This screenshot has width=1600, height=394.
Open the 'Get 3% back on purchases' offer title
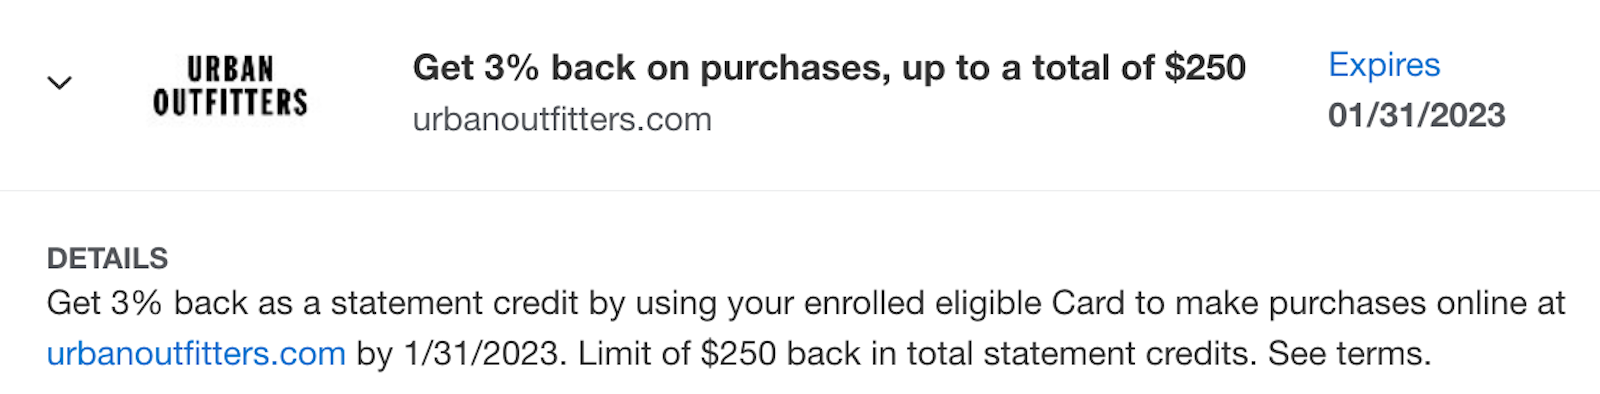(x=829, y=68)
